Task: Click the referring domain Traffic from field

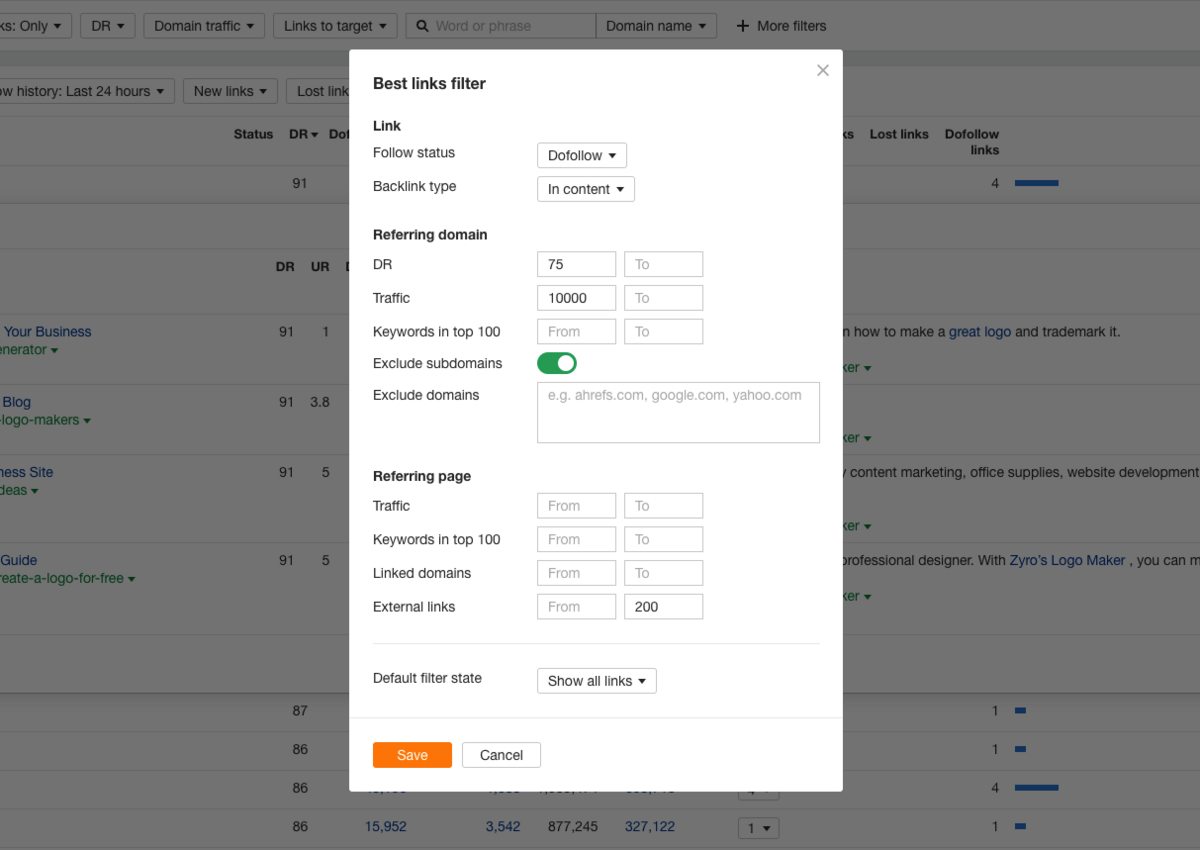Action: tap(576, 298)
